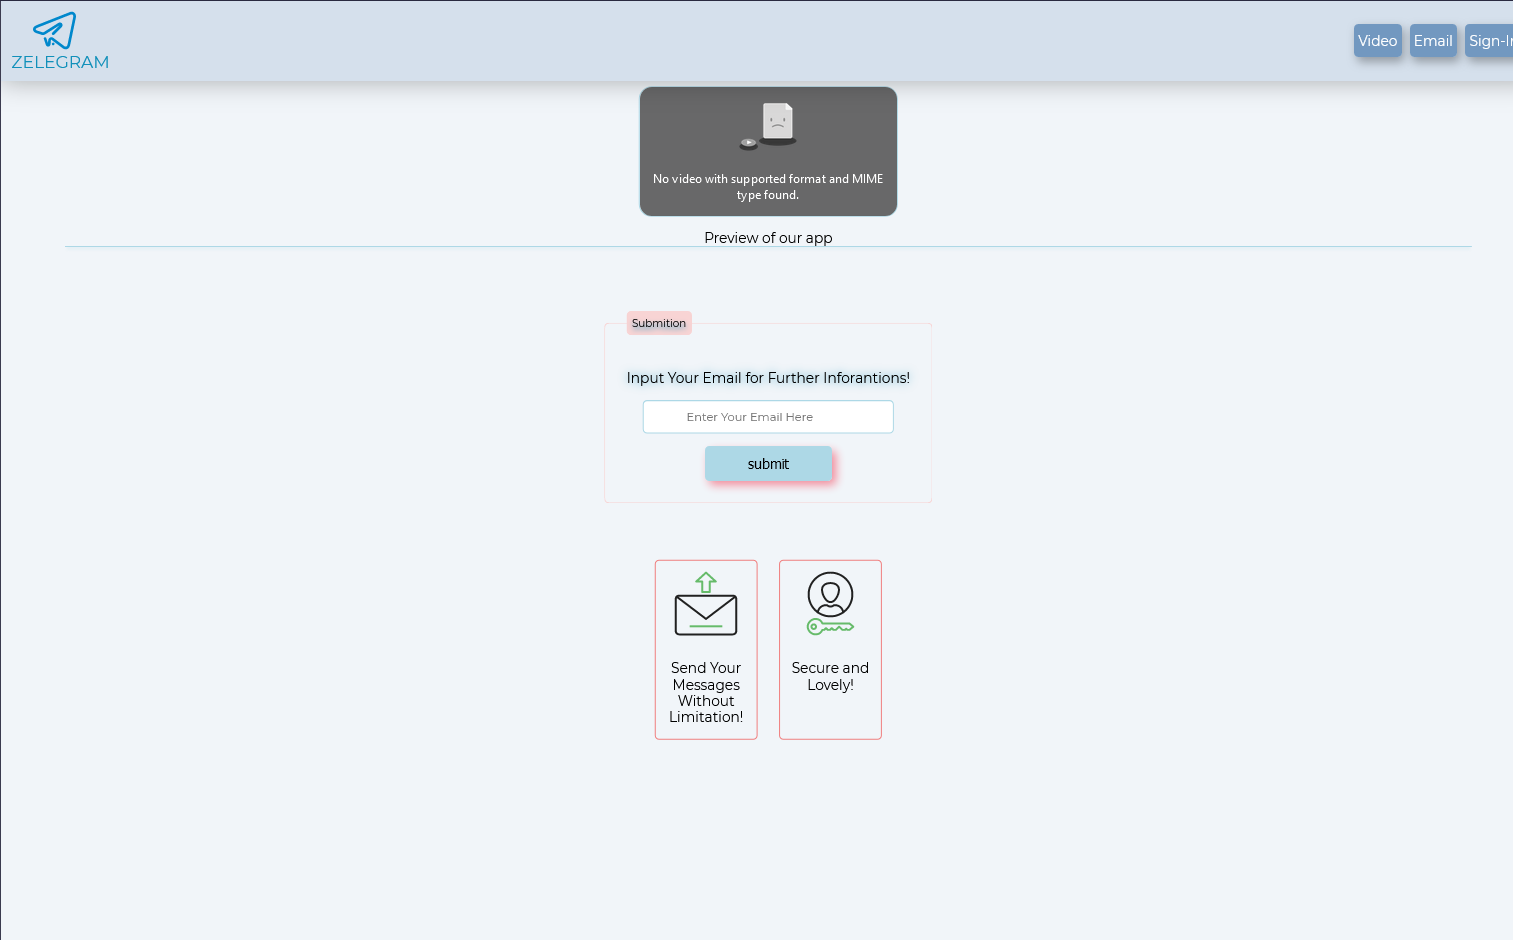The width and height of the screenshot is (1513, 940).
Task: Go to the Sign-In nav button
Action: coord(1490,41)
